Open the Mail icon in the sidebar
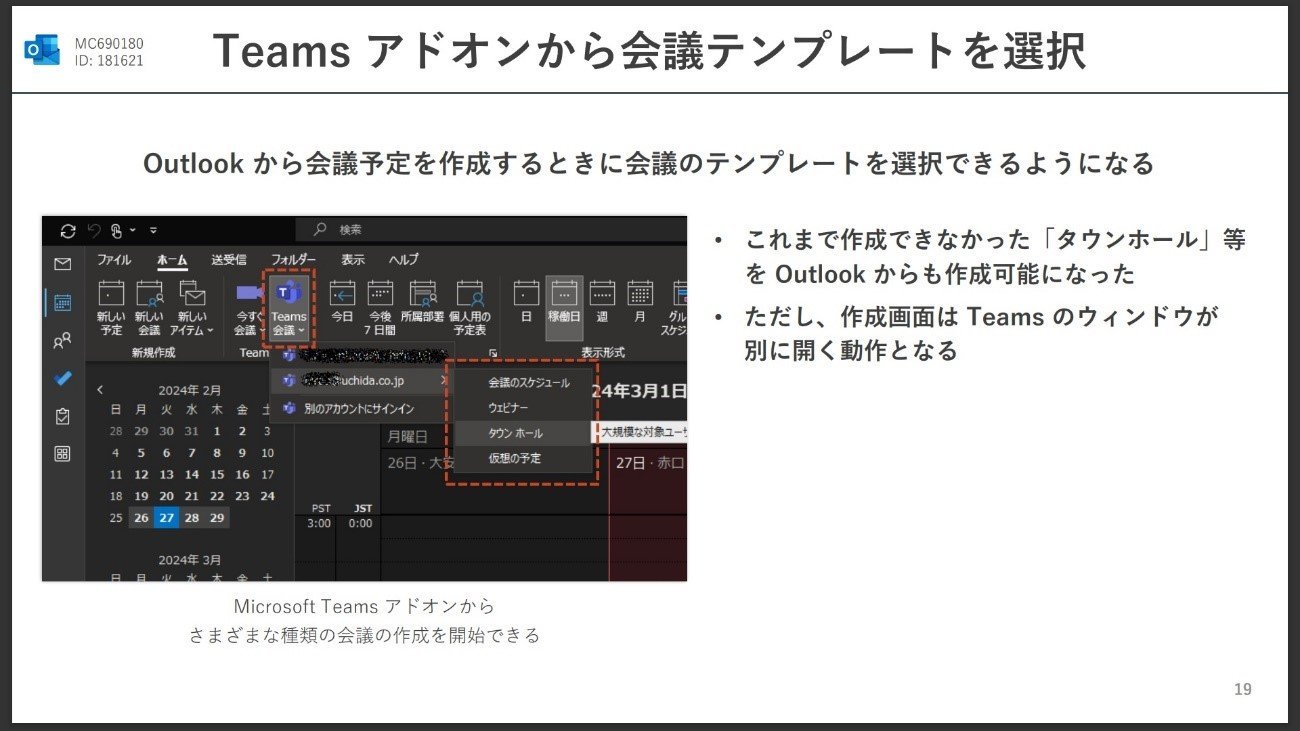The width and height of the screenshot is (1300, 731). pyautogui.click(x=63, y=264)
